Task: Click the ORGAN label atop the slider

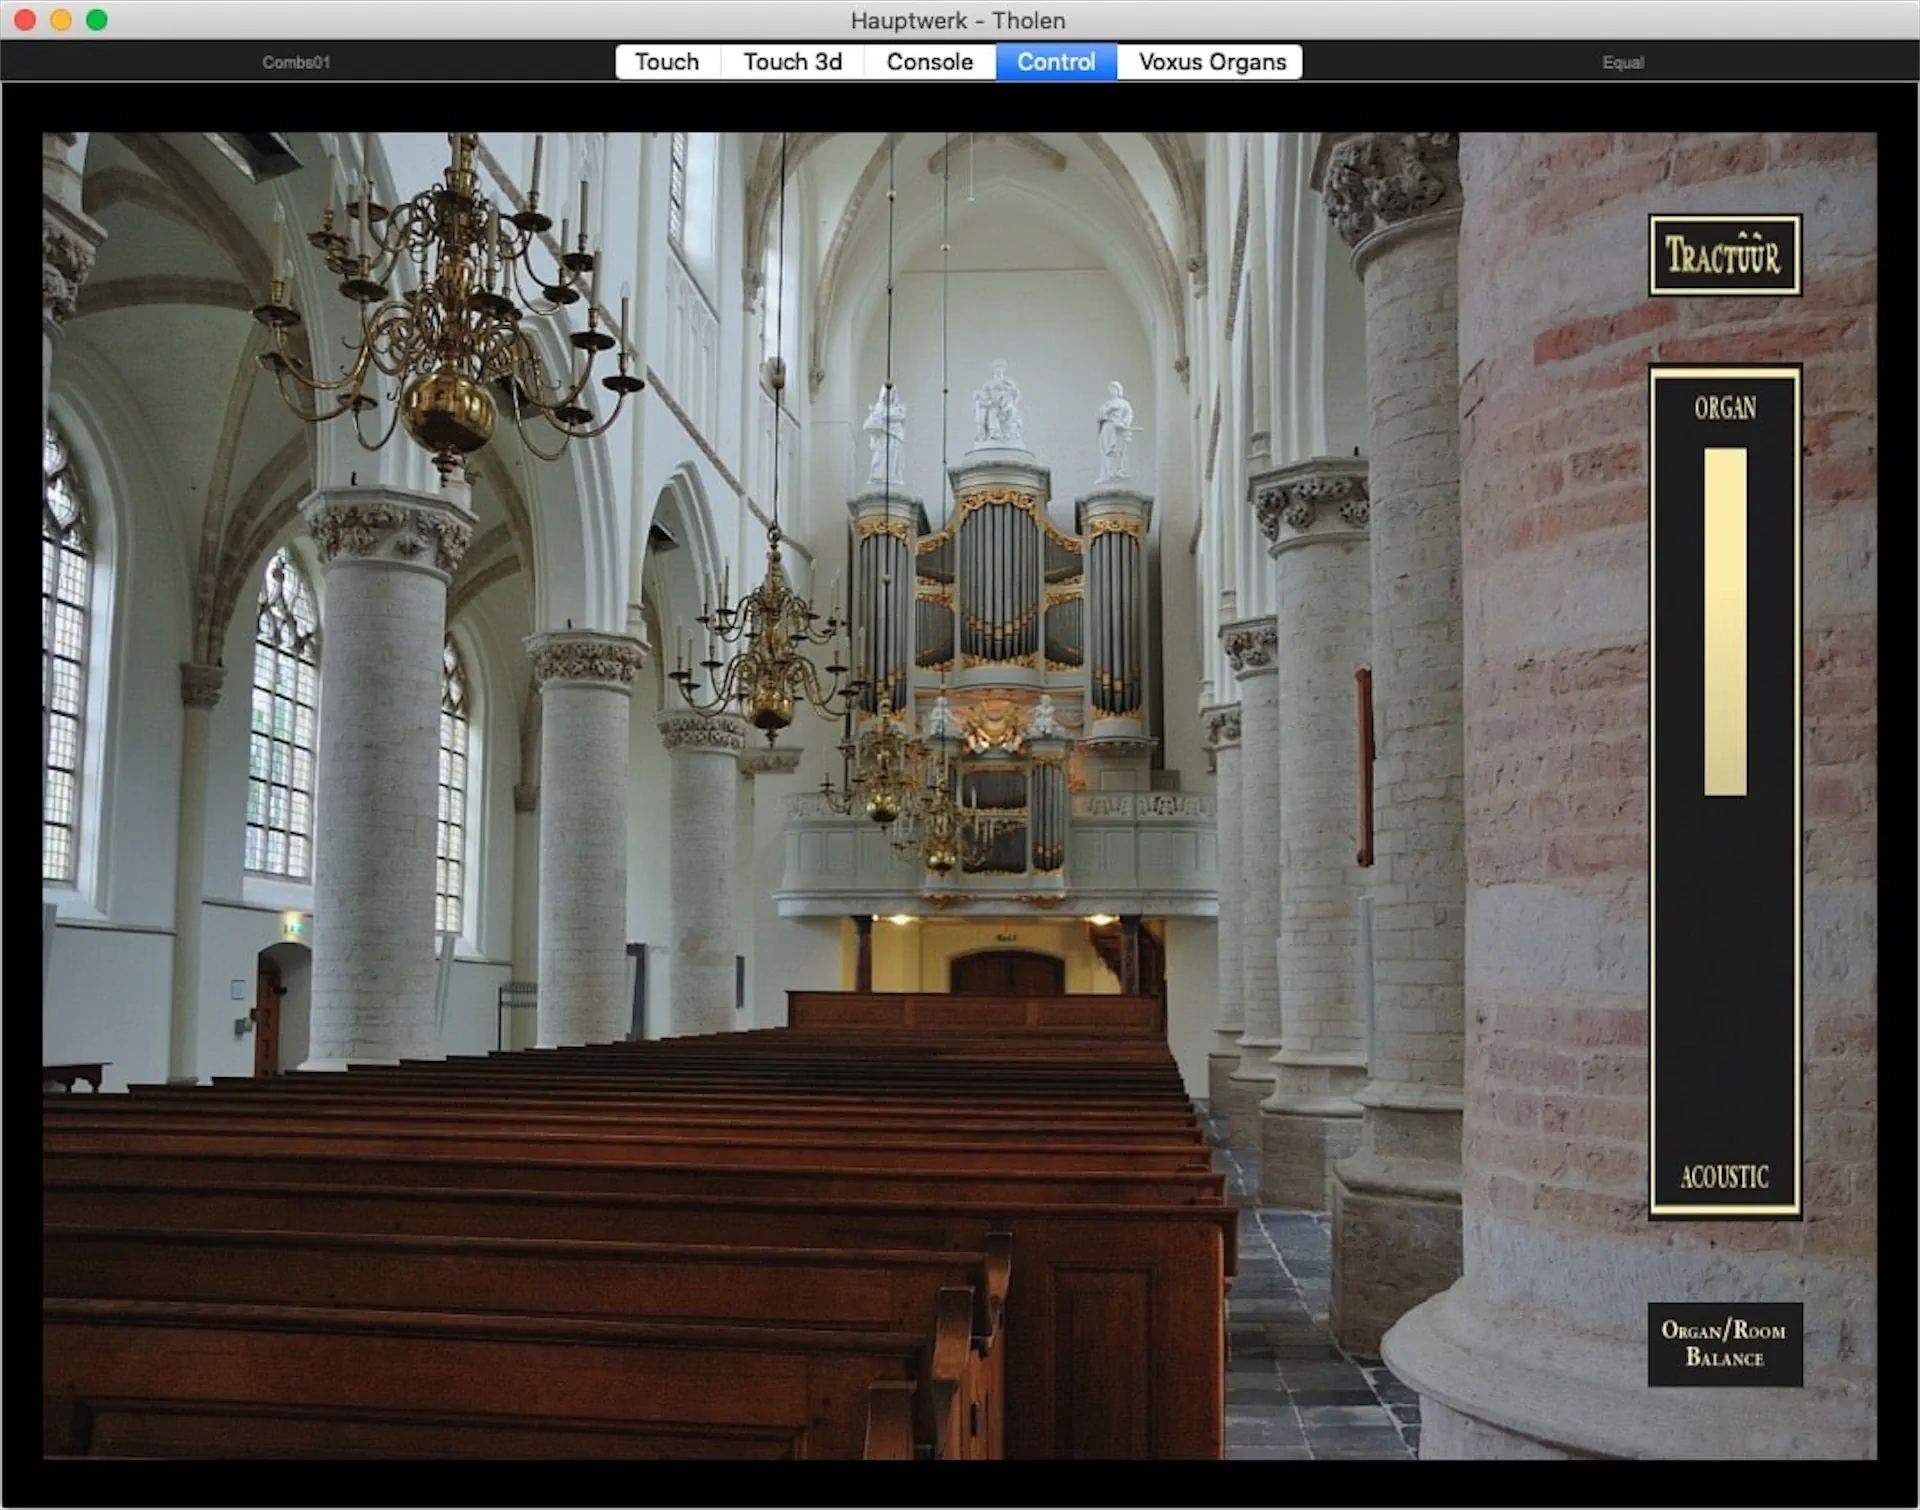Action: click(x=1724, y=408)
